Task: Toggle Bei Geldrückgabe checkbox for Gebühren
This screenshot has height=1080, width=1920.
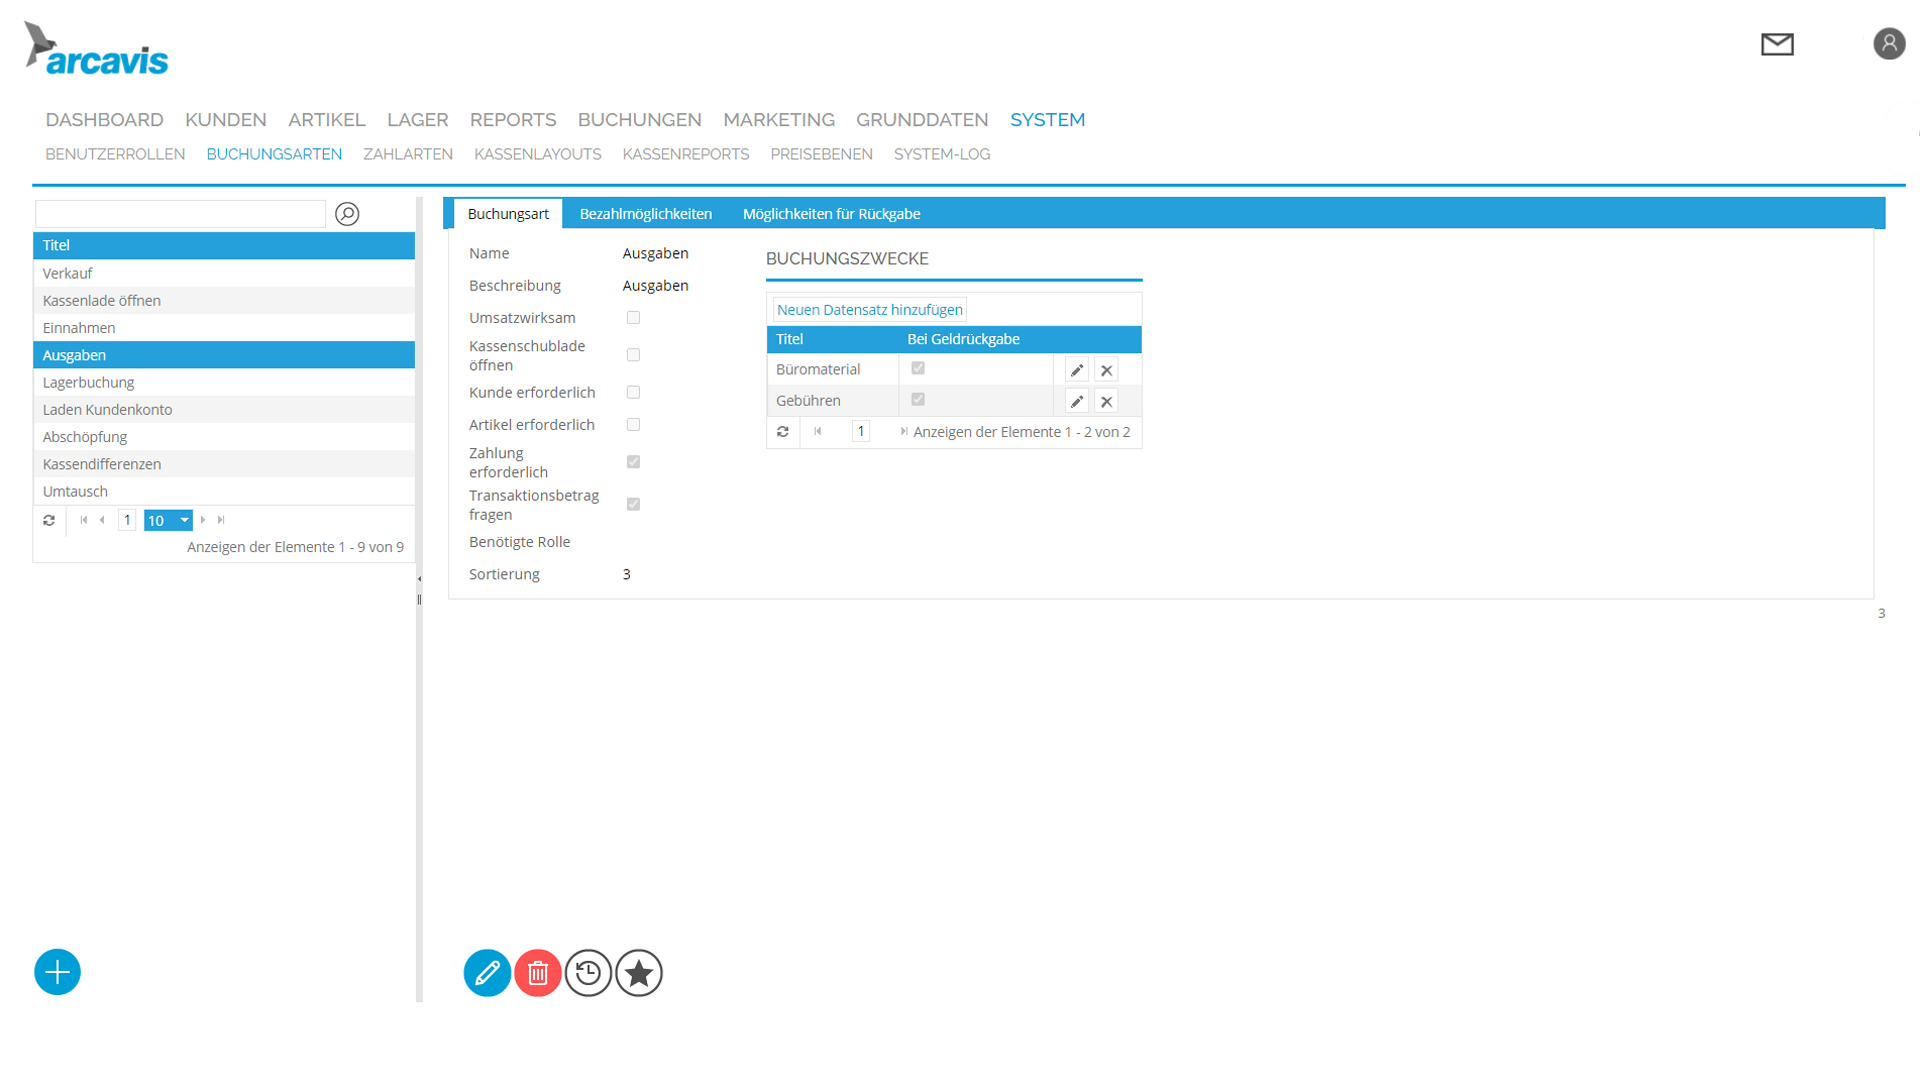Action: 918,399
